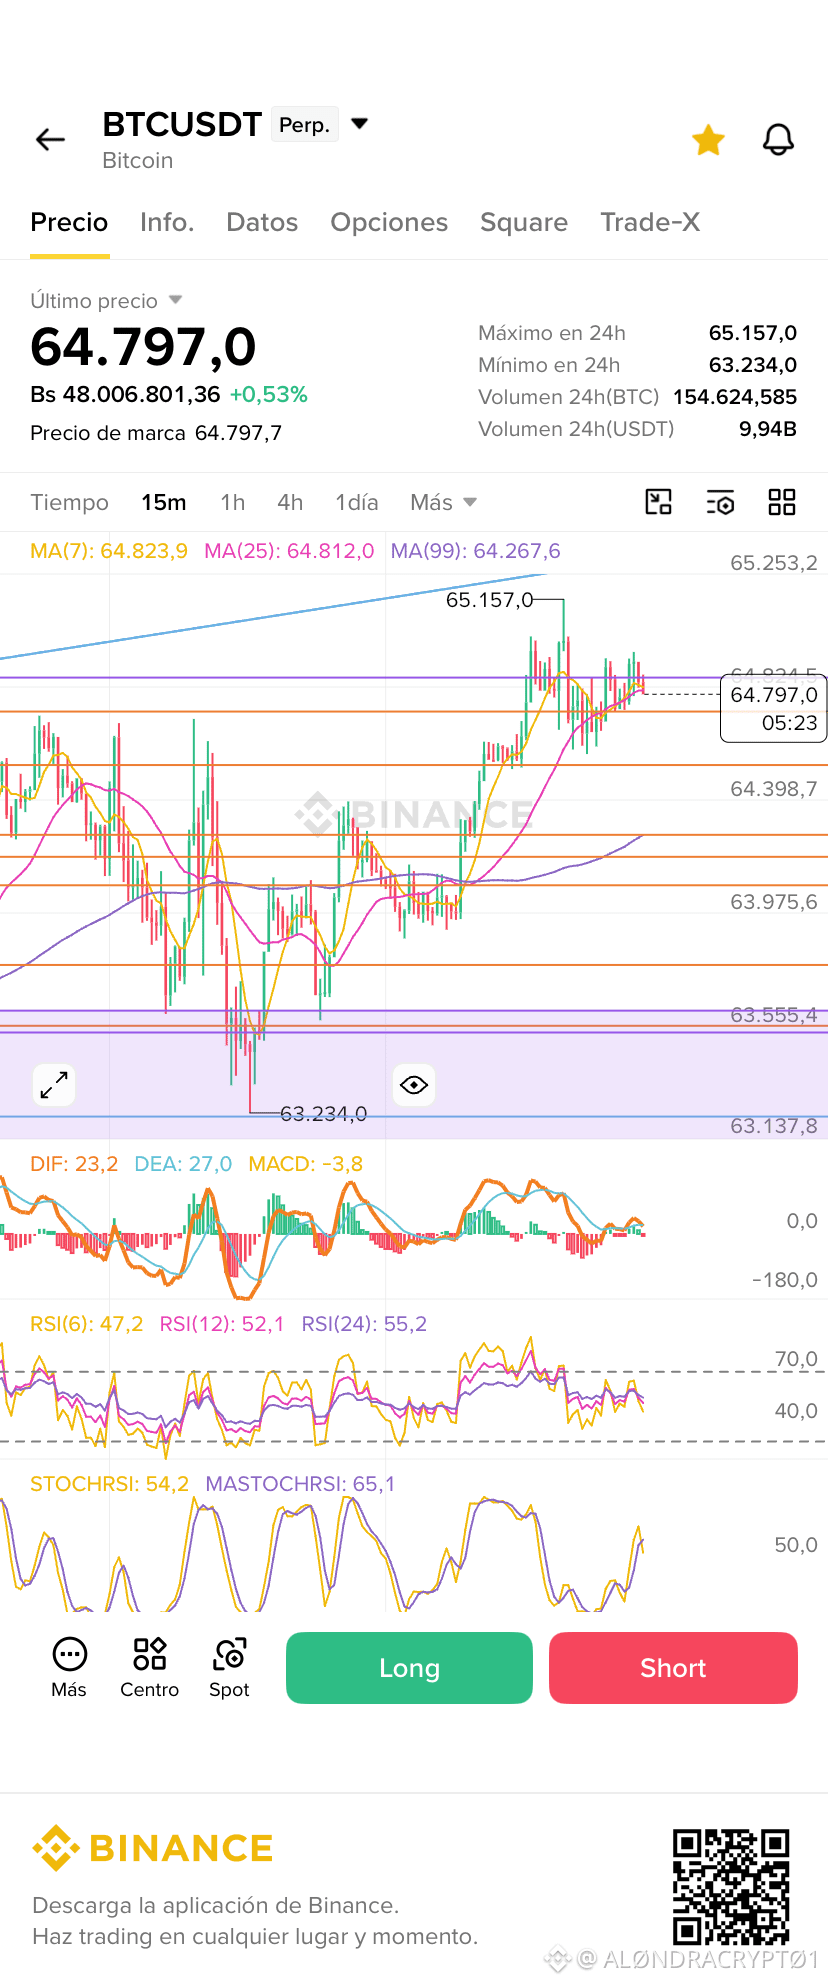Open the Datos tab

(x=262, y=222)
